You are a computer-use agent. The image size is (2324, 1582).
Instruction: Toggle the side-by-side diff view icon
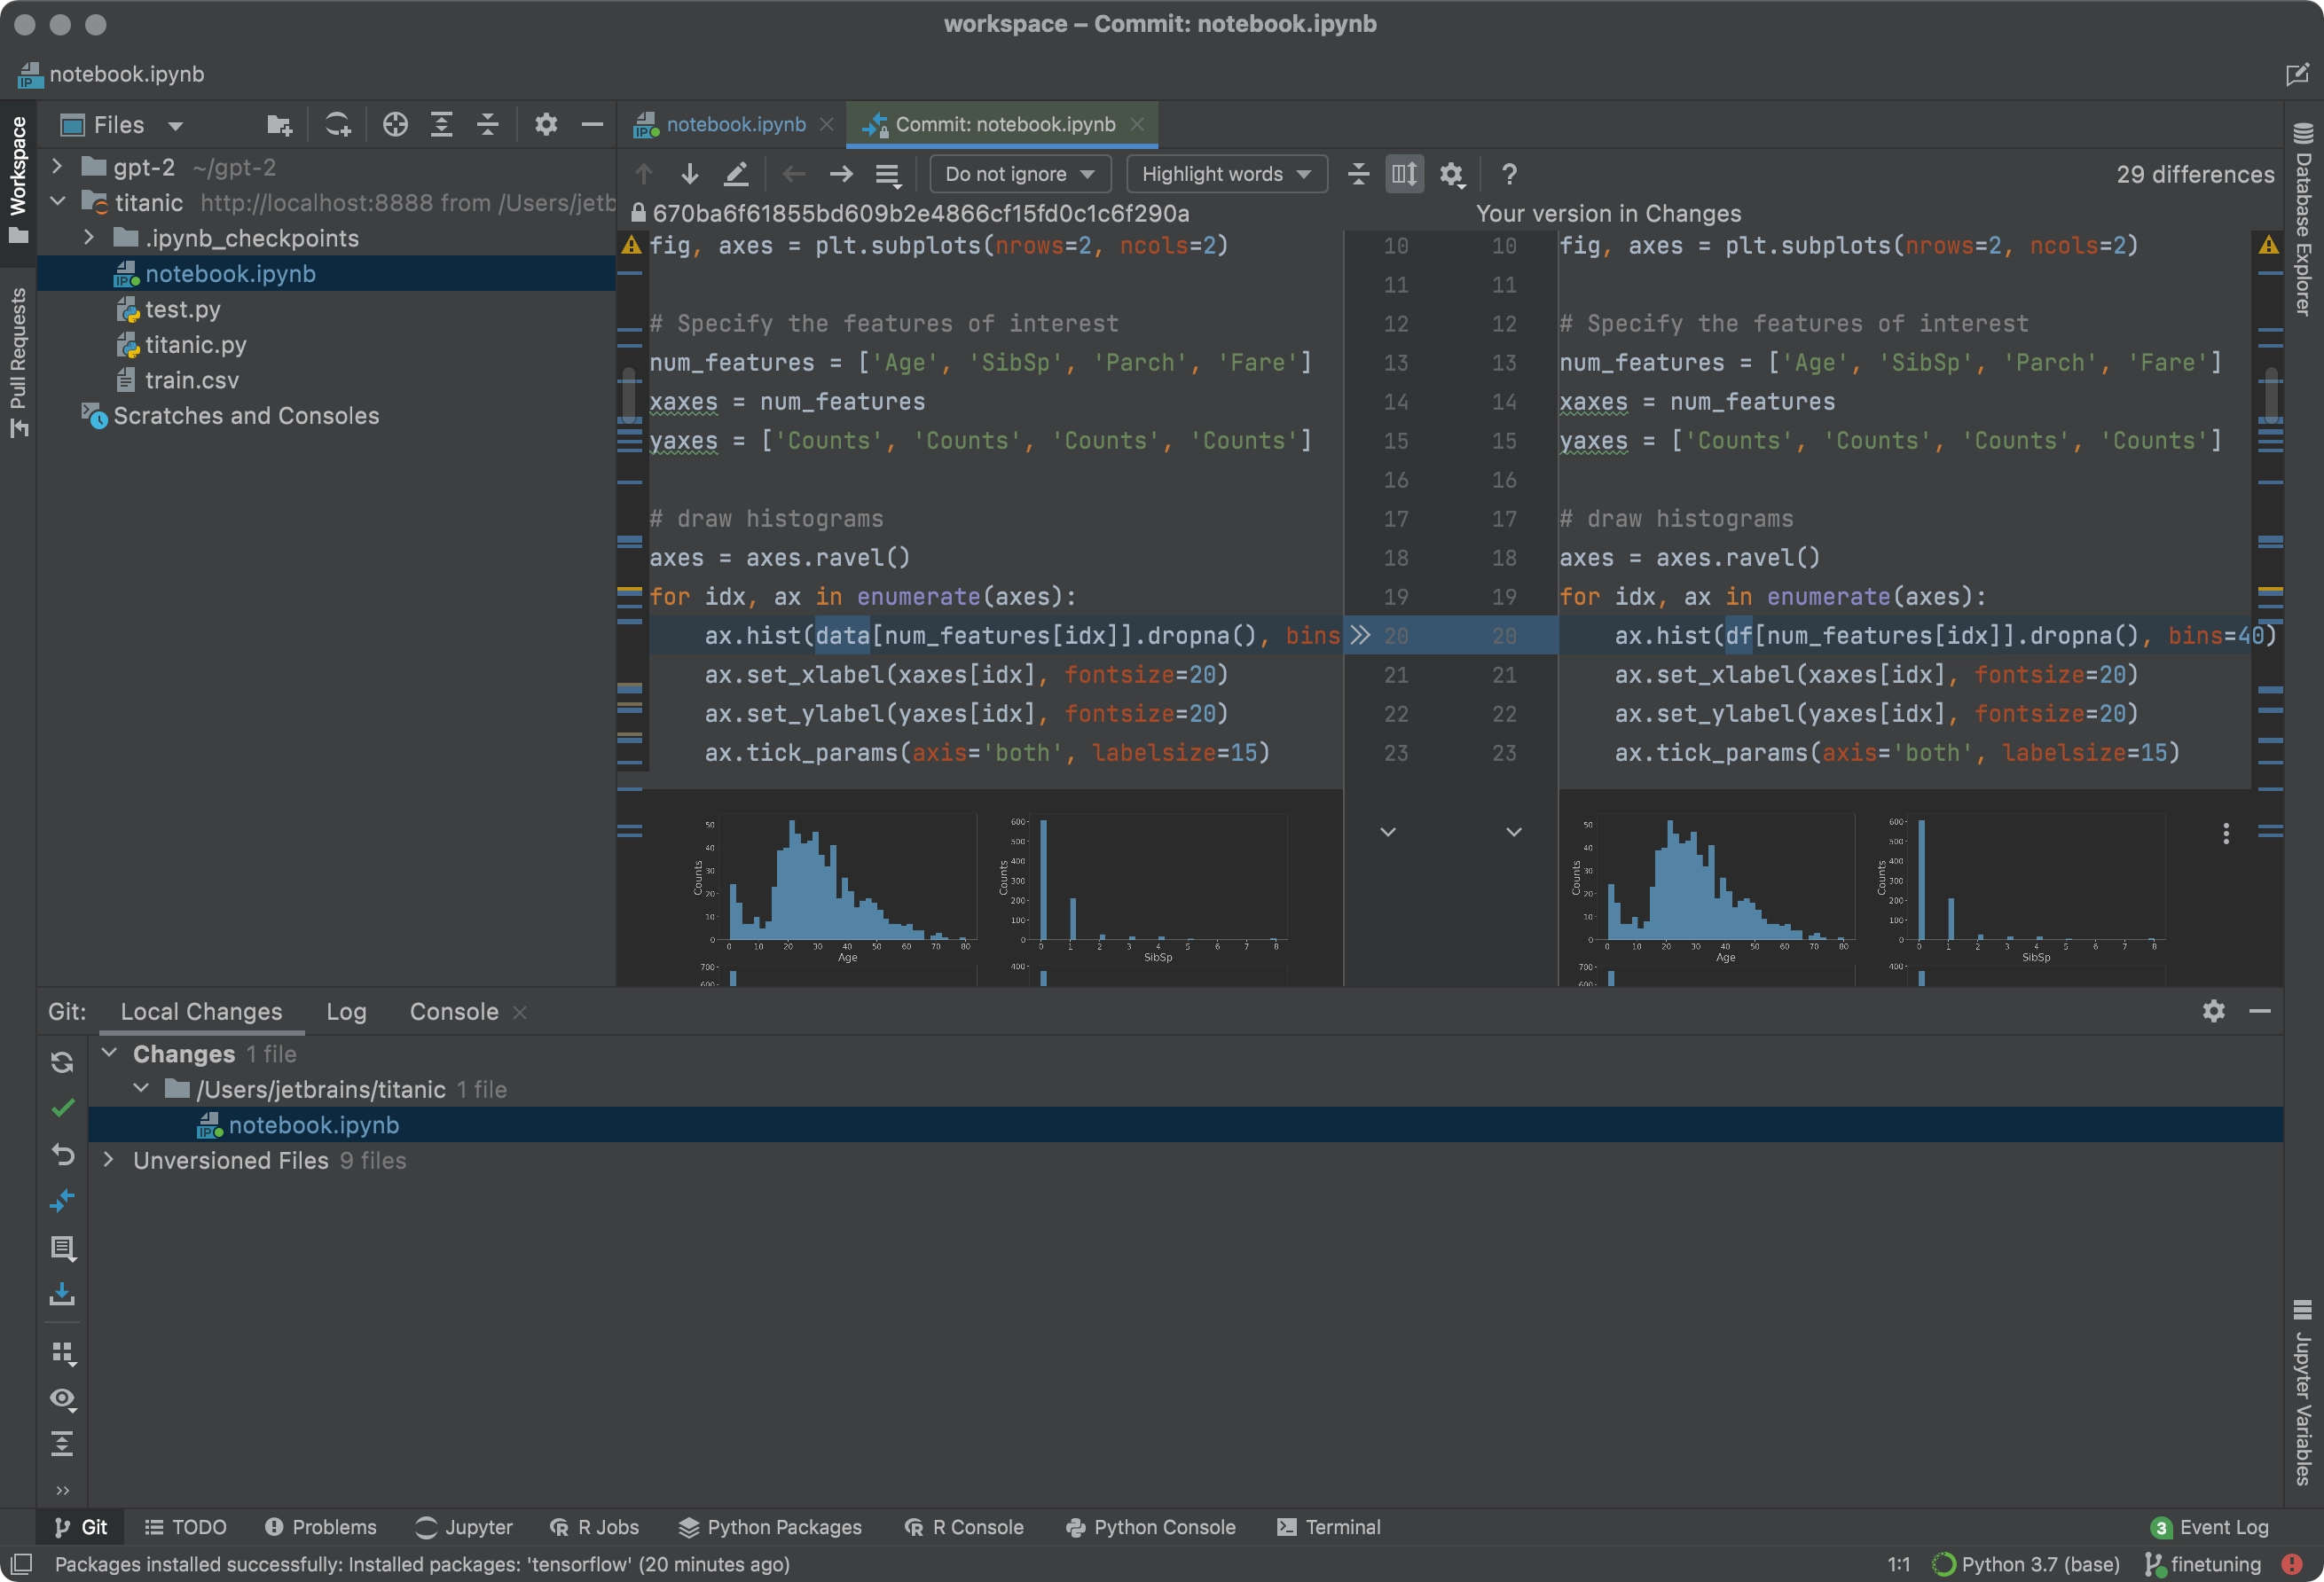tap(1402, 173)
